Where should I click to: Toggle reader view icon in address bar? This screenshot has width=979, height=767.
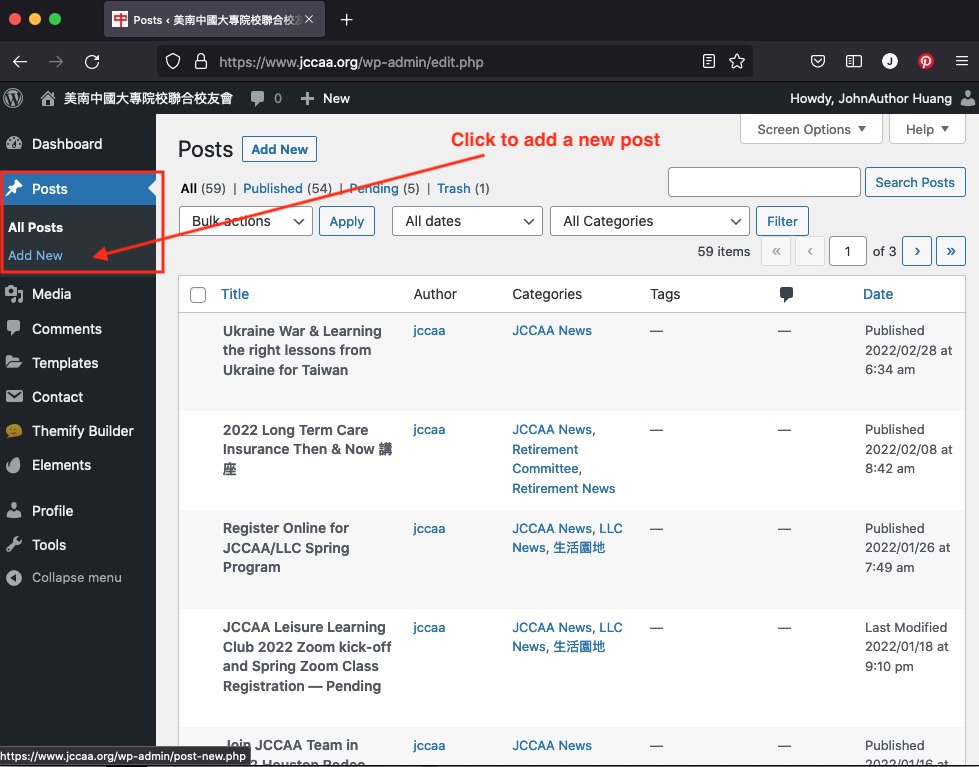pyautogui.click(x=709, y=61)
